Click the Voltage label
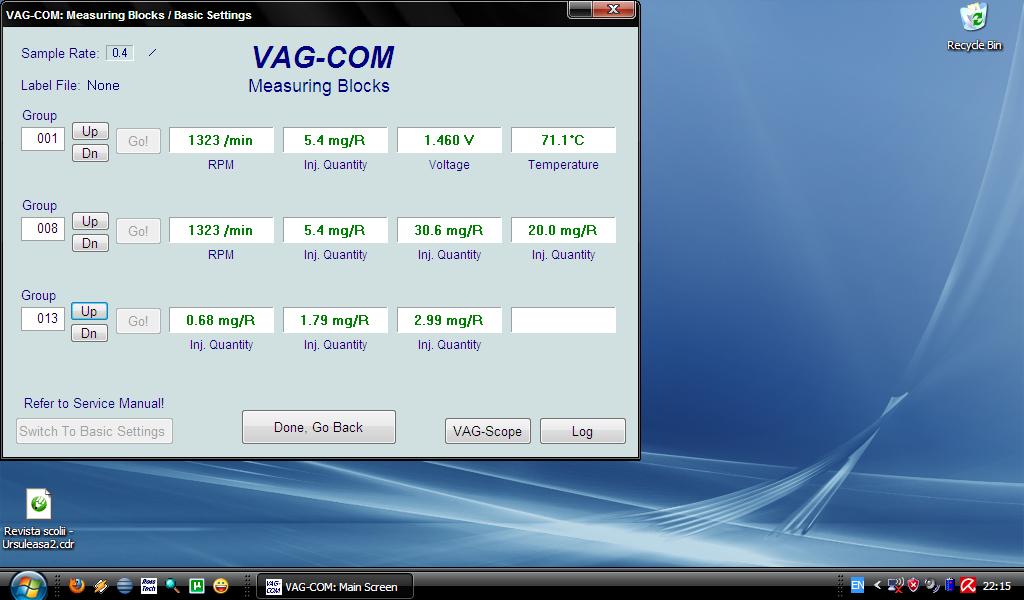Image resolution: width=1024 pixels, height=600 pixels. (x=449, y=165)
